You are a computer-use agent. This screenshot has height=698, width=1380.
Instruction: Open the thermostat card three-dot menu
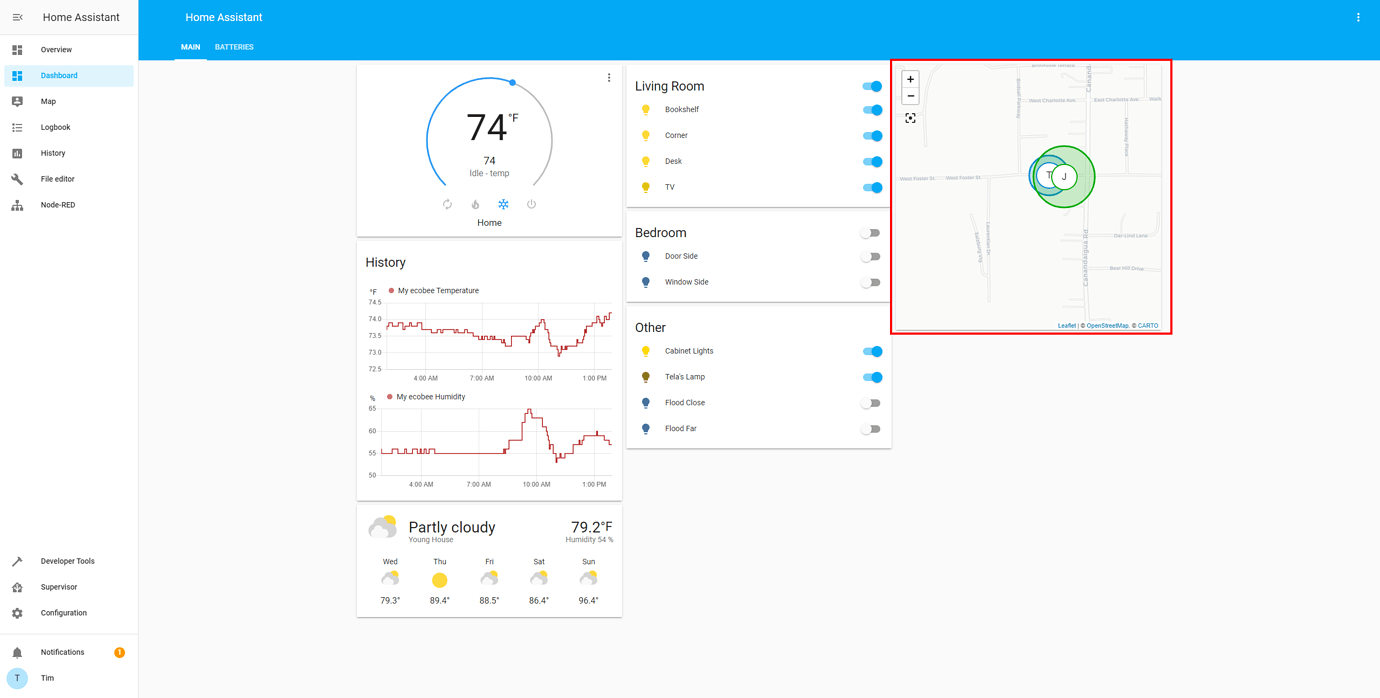coord(609,77)
